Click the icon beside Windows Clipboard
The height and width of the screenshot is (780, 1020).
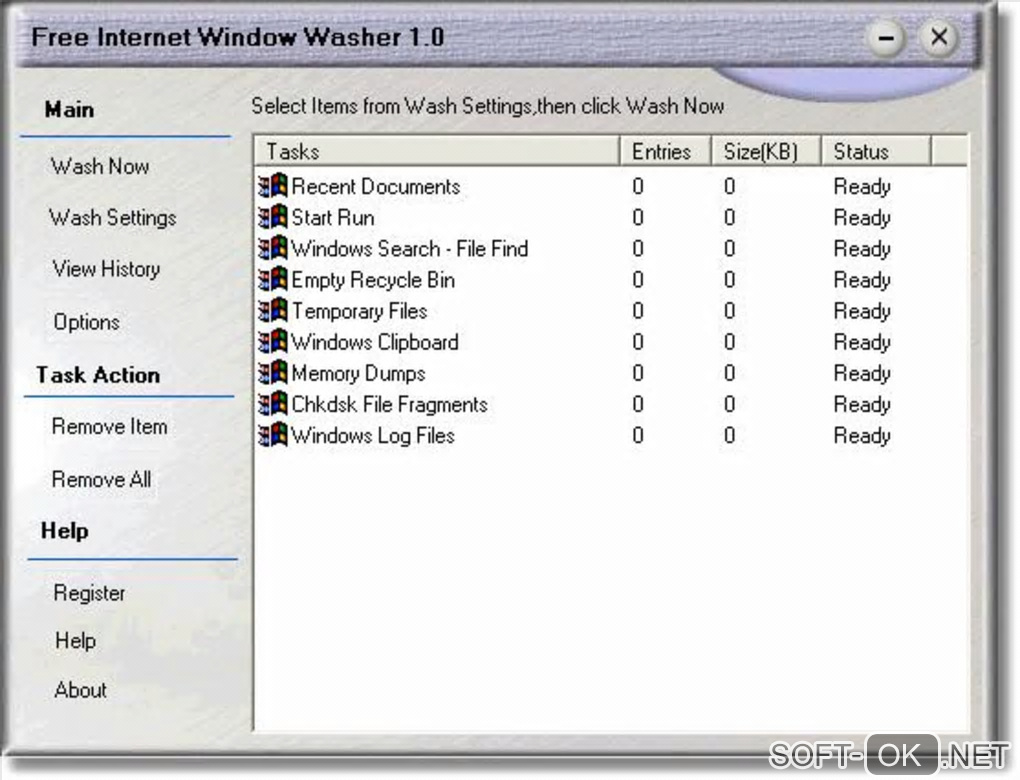coord(273,342)
